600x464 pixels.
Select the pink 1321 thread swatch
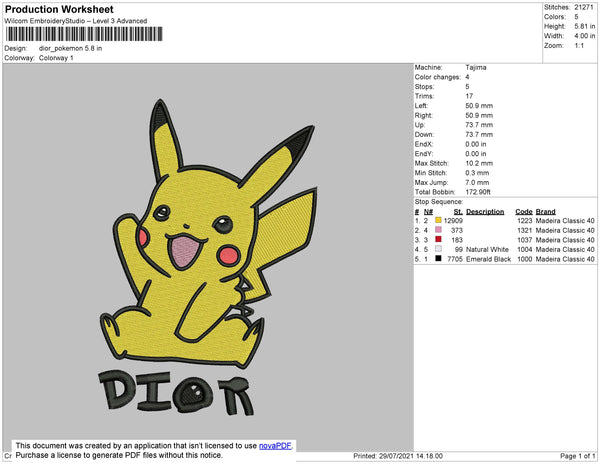click(x=438, y=230)
